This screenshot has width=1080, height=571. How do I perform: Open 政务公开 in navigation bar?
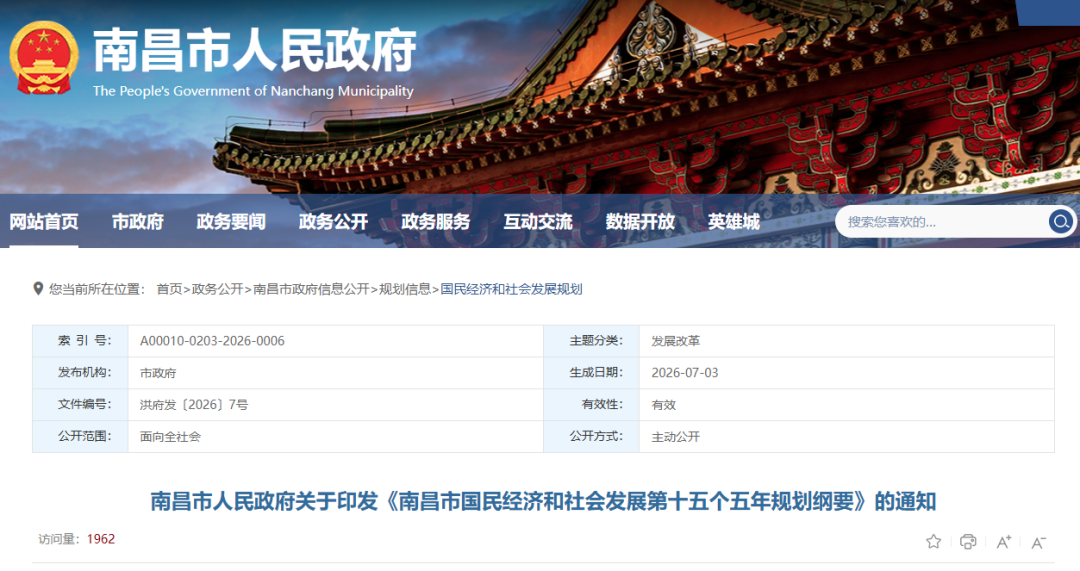(333, 222)
